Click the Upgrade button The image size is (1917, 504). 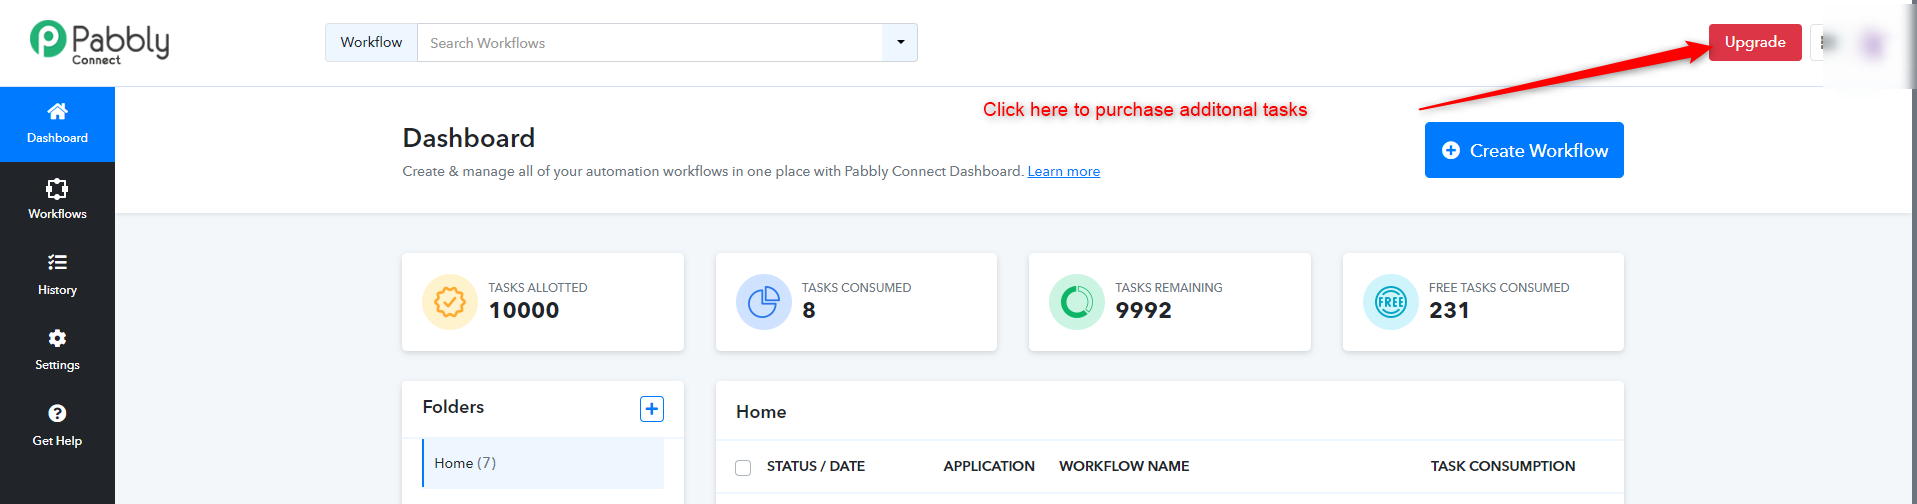(x=1755, y=42)
